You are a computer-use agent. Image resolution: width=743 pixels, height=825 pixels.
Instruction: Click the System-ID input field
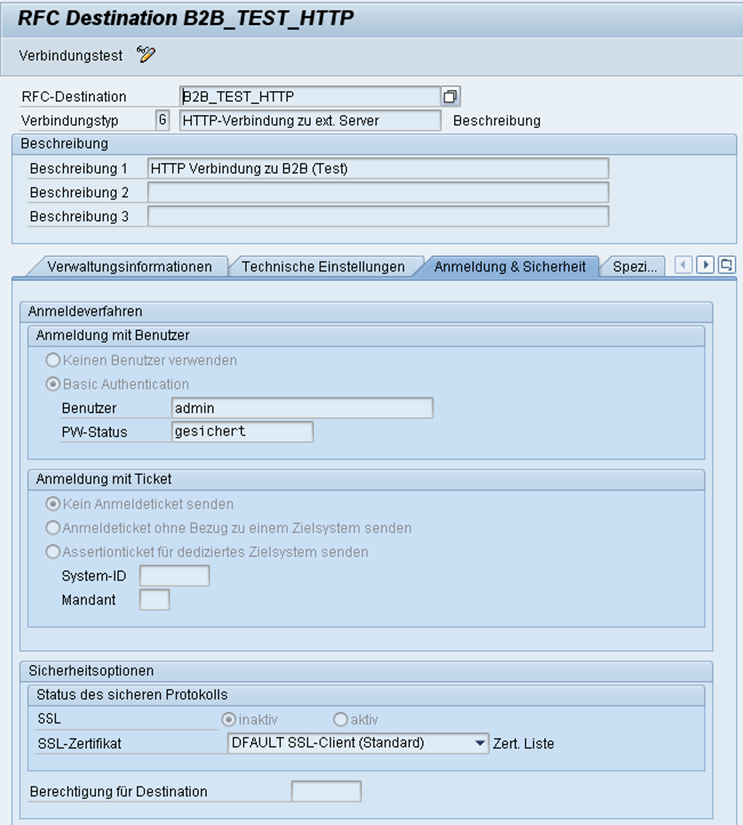174,576
